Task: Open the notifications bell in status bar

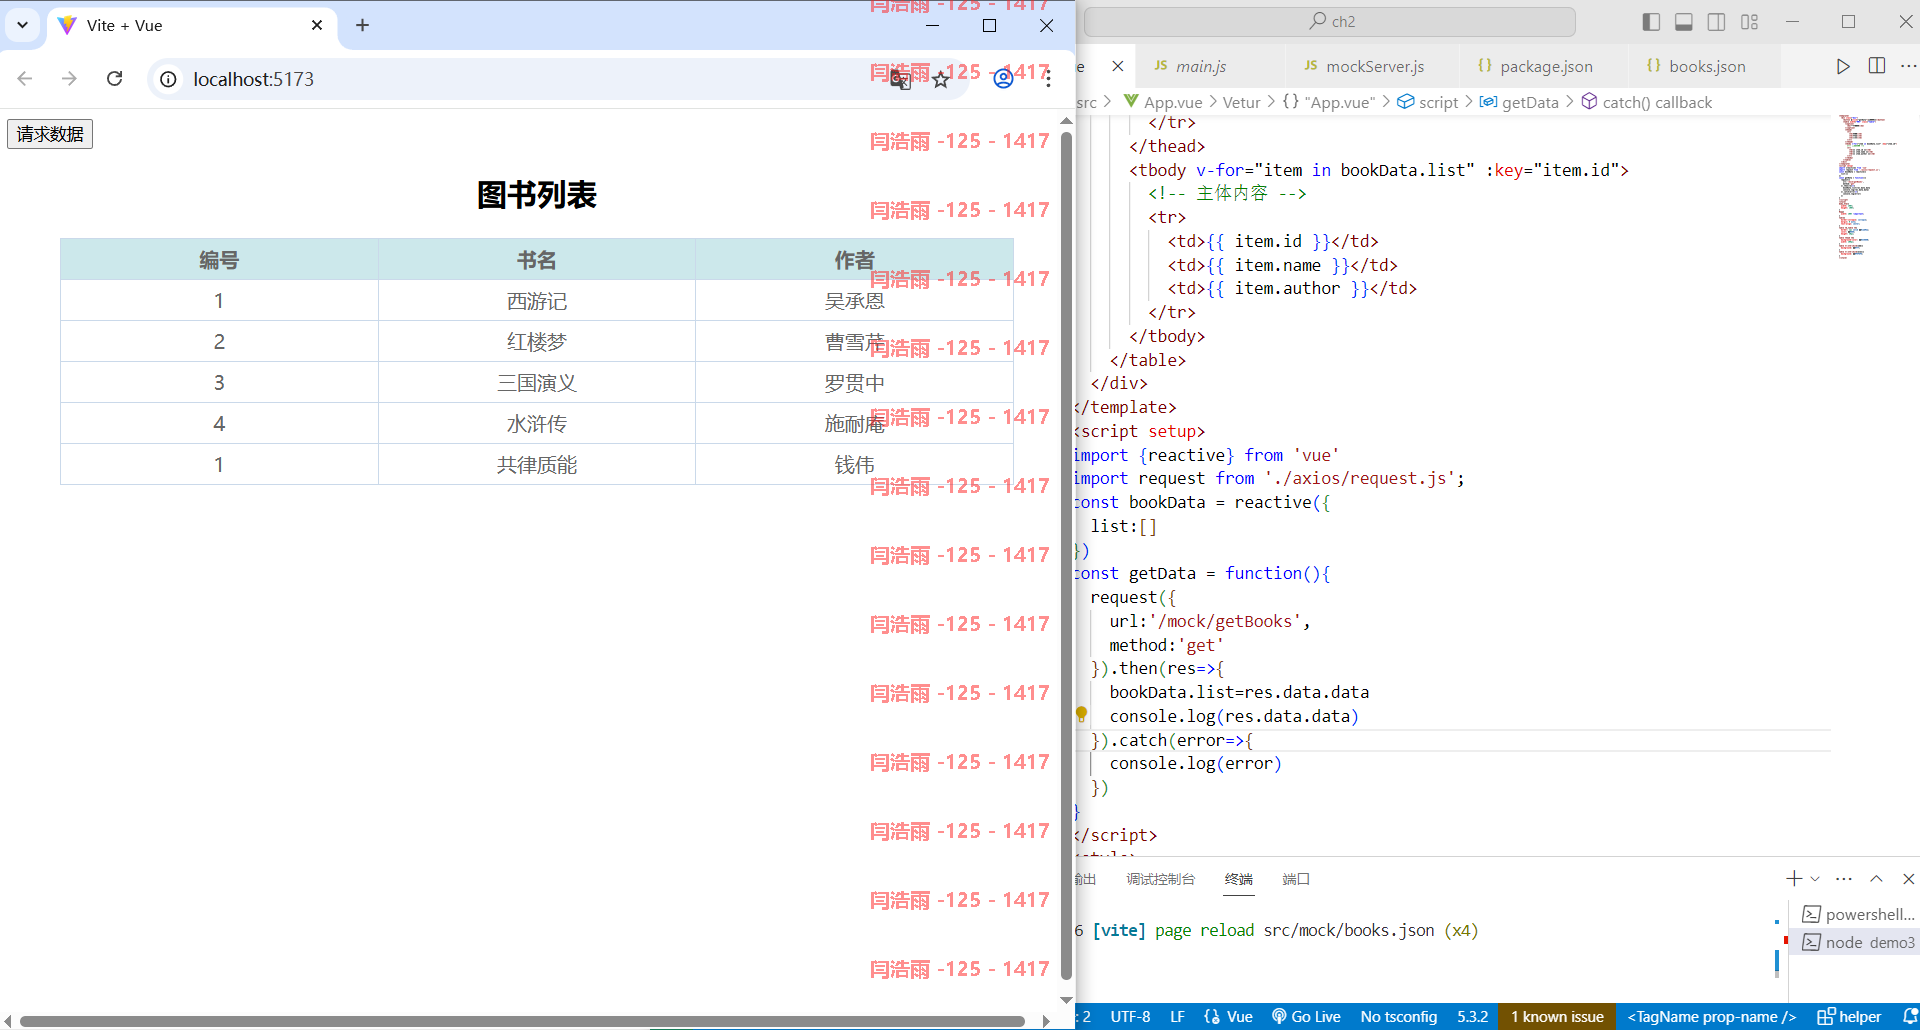Action: 1909,1017
